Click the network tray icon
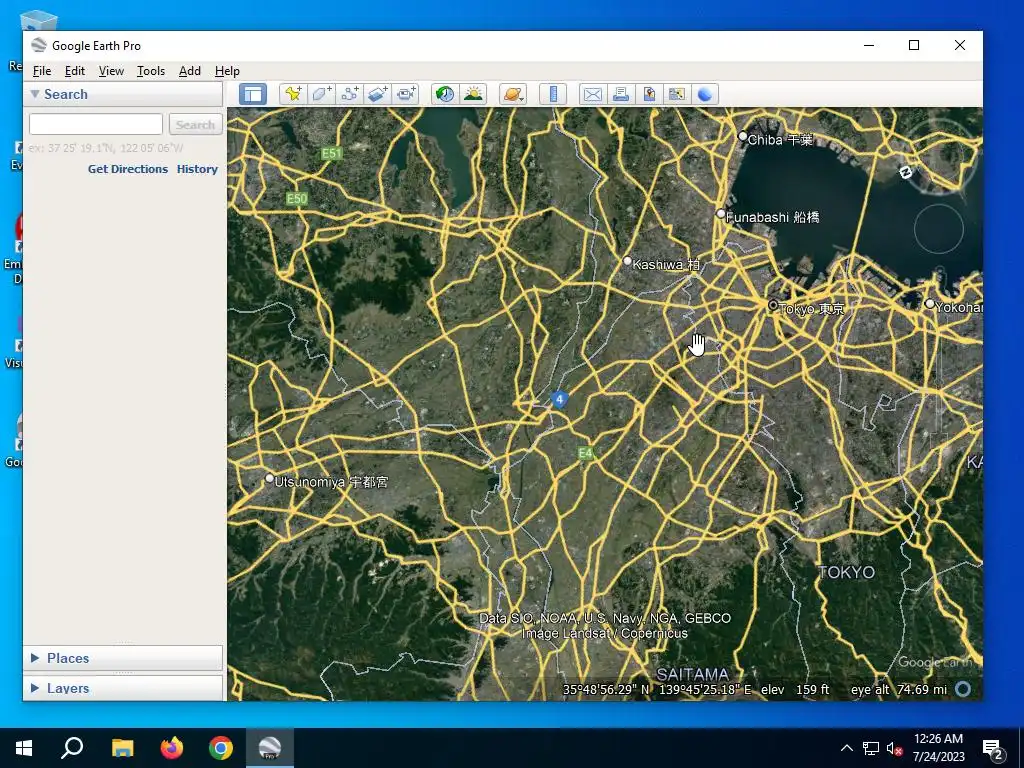The image size is (1024, 768). click(x=871, y=748)
